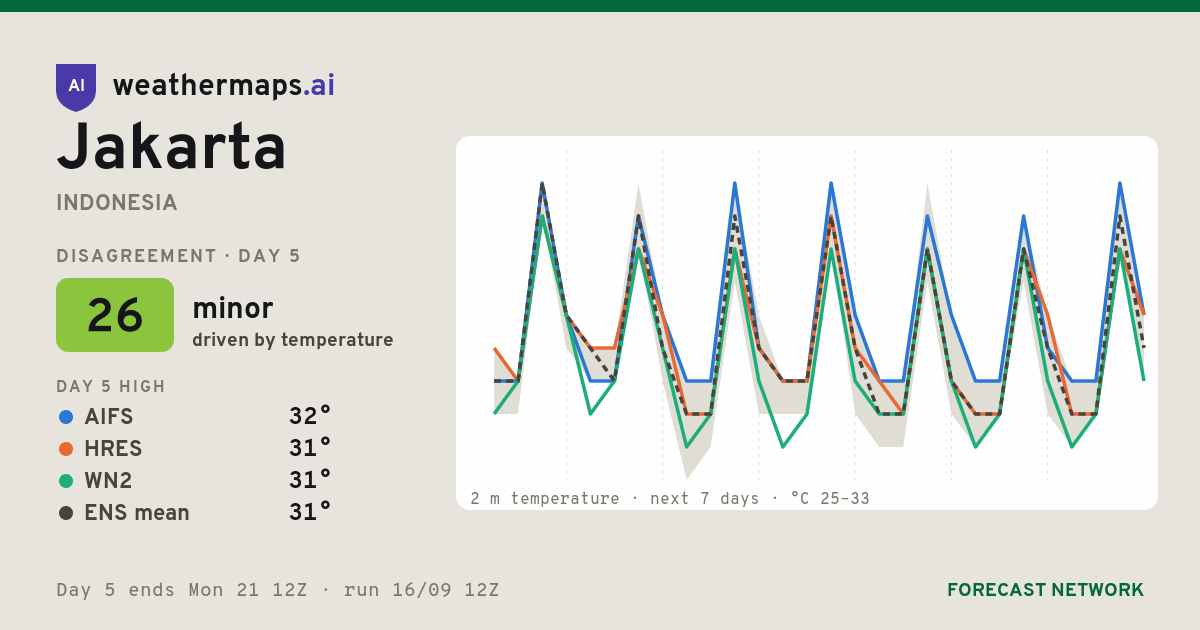Click the 'minor' disagreement rating text
The height and width of the screenshot is (630, 1200).
[232, 308]
